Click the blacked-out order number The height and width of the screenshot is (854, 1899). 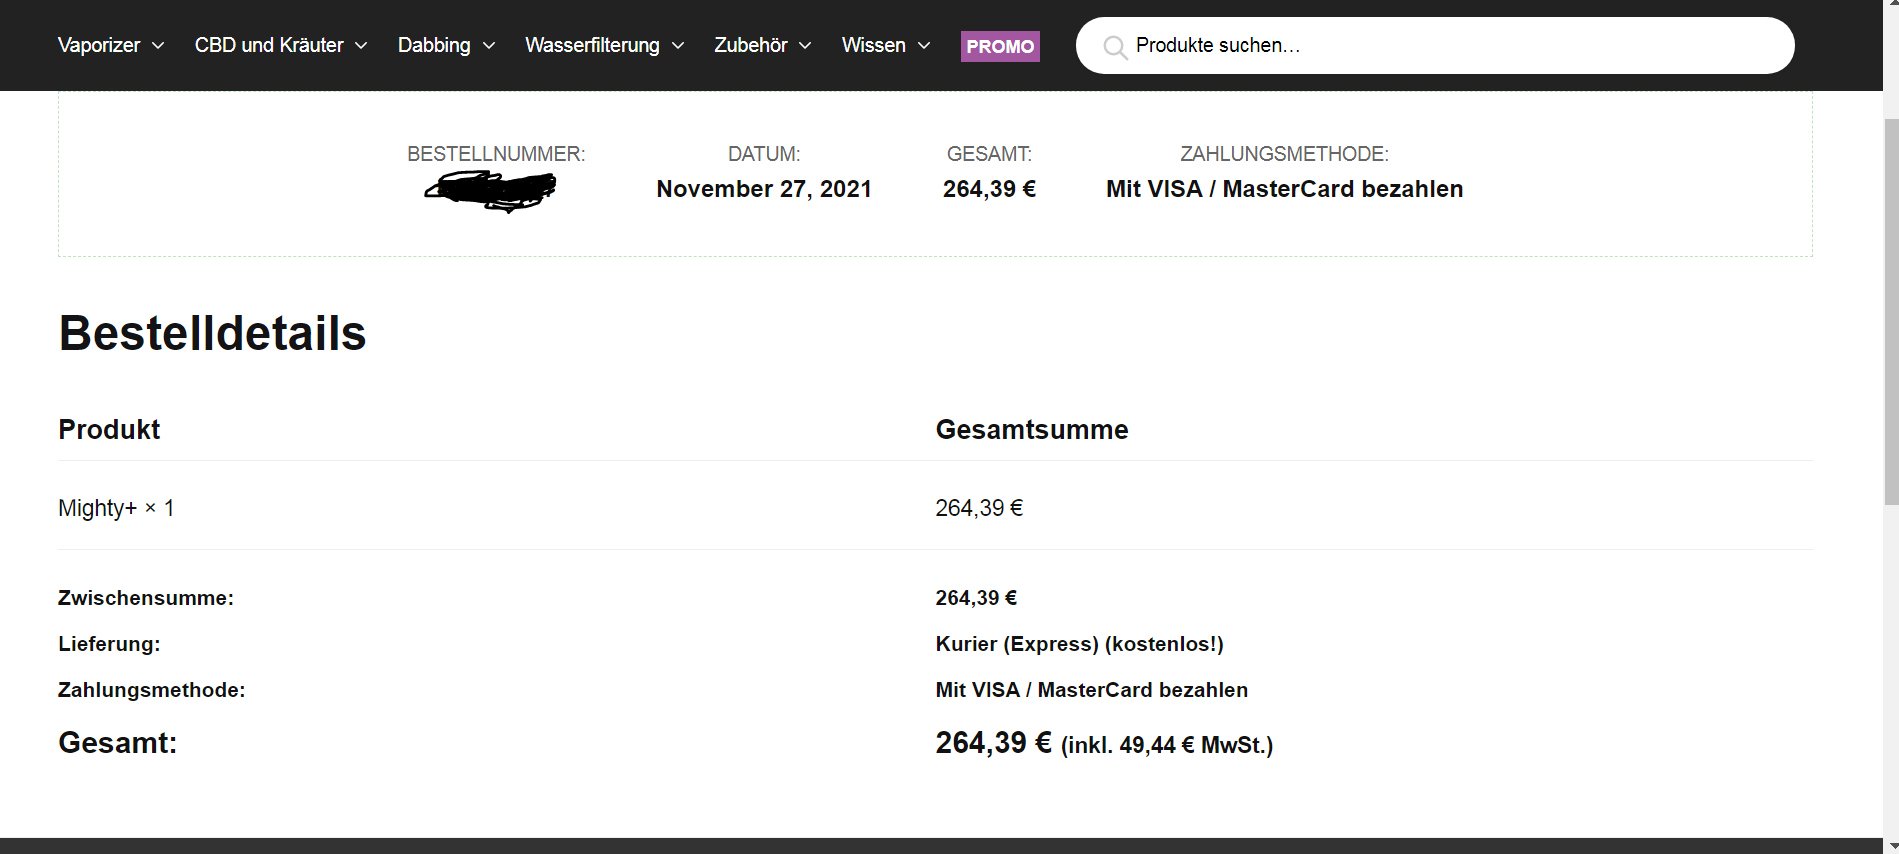click(x=490, y=190)
